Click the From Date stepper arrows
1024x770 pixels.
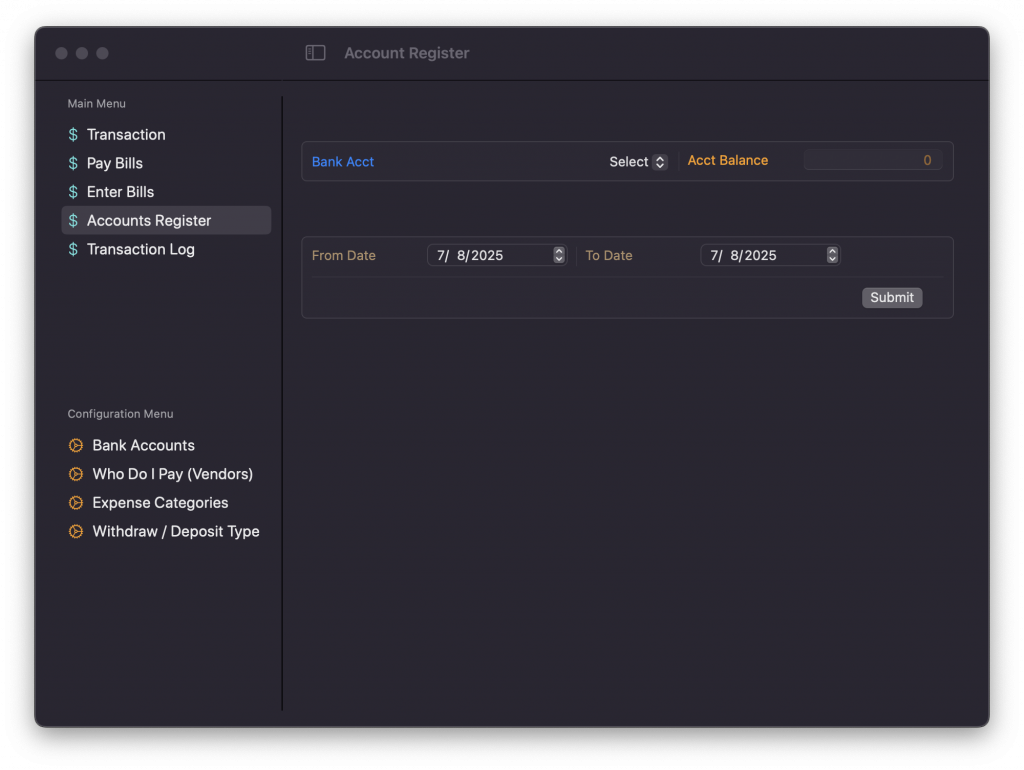click(559, 256)
